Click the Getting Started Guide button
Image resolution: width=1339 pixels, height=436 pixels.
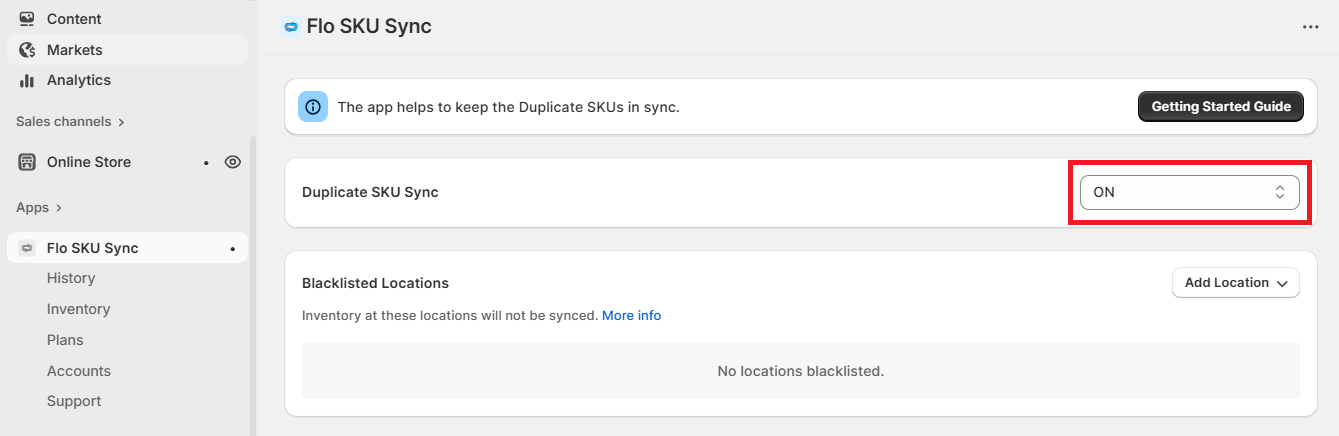(x=1221, y=107)
